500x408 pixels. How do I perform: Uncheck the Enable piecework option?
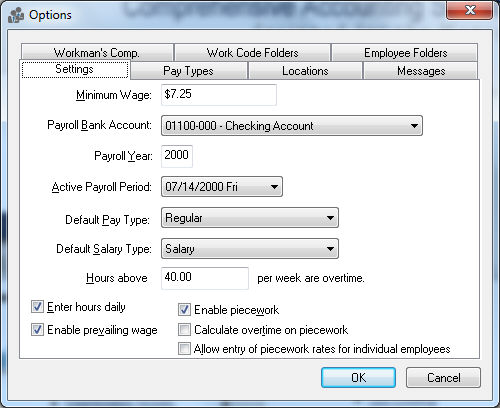(184, 309)
